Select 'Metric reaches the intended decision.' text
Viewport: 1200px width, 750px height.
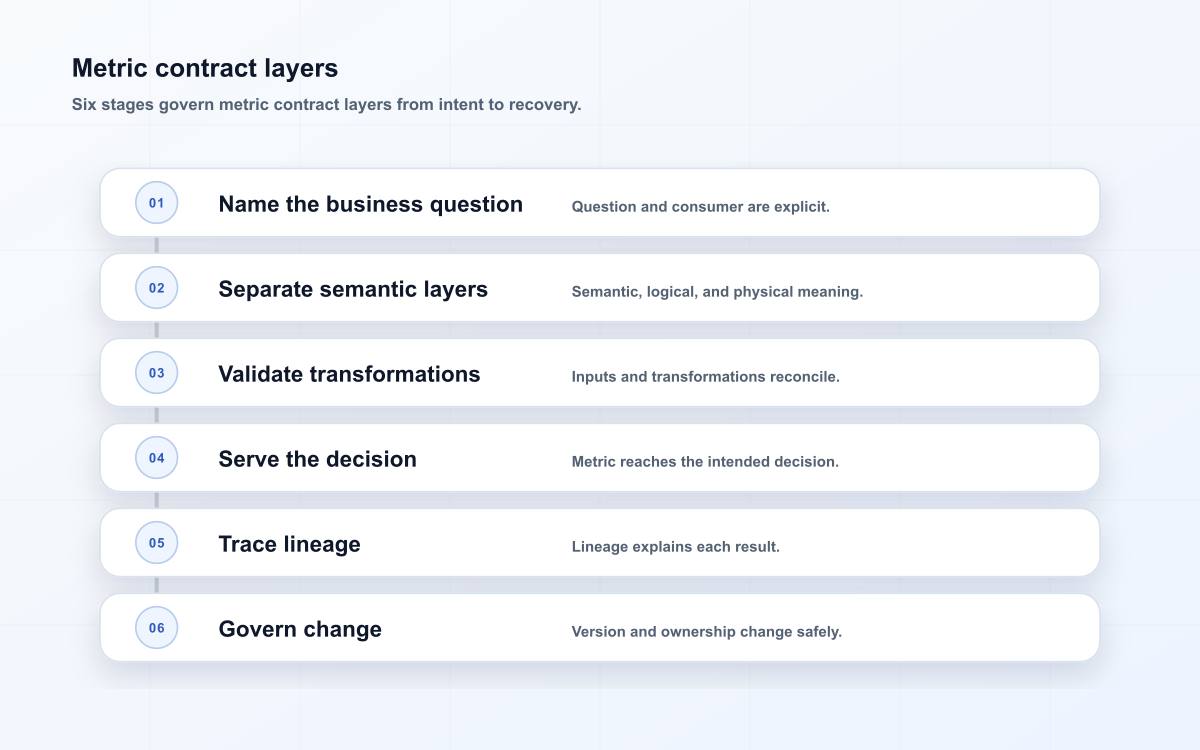click(705, 462)
